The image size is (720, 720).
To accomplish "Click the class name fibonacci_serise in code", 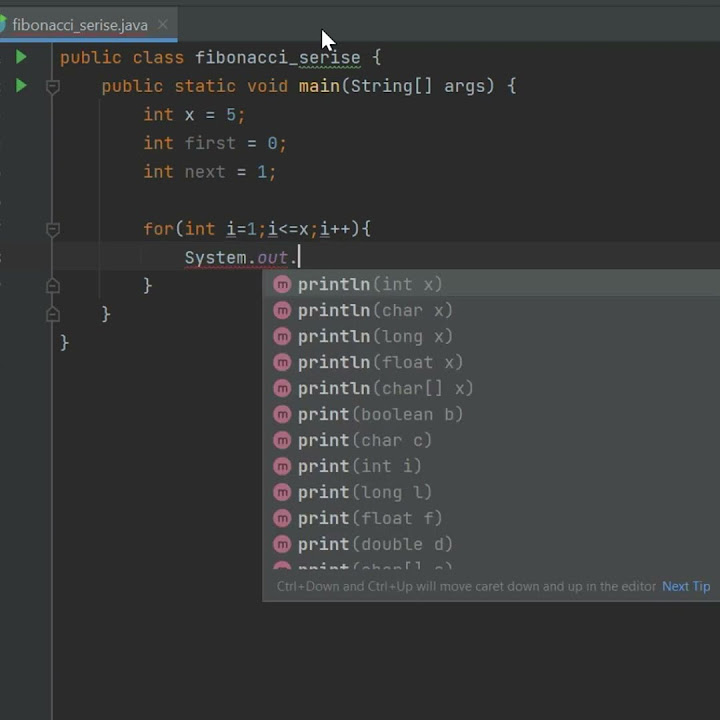I will [x=278, y=57].
